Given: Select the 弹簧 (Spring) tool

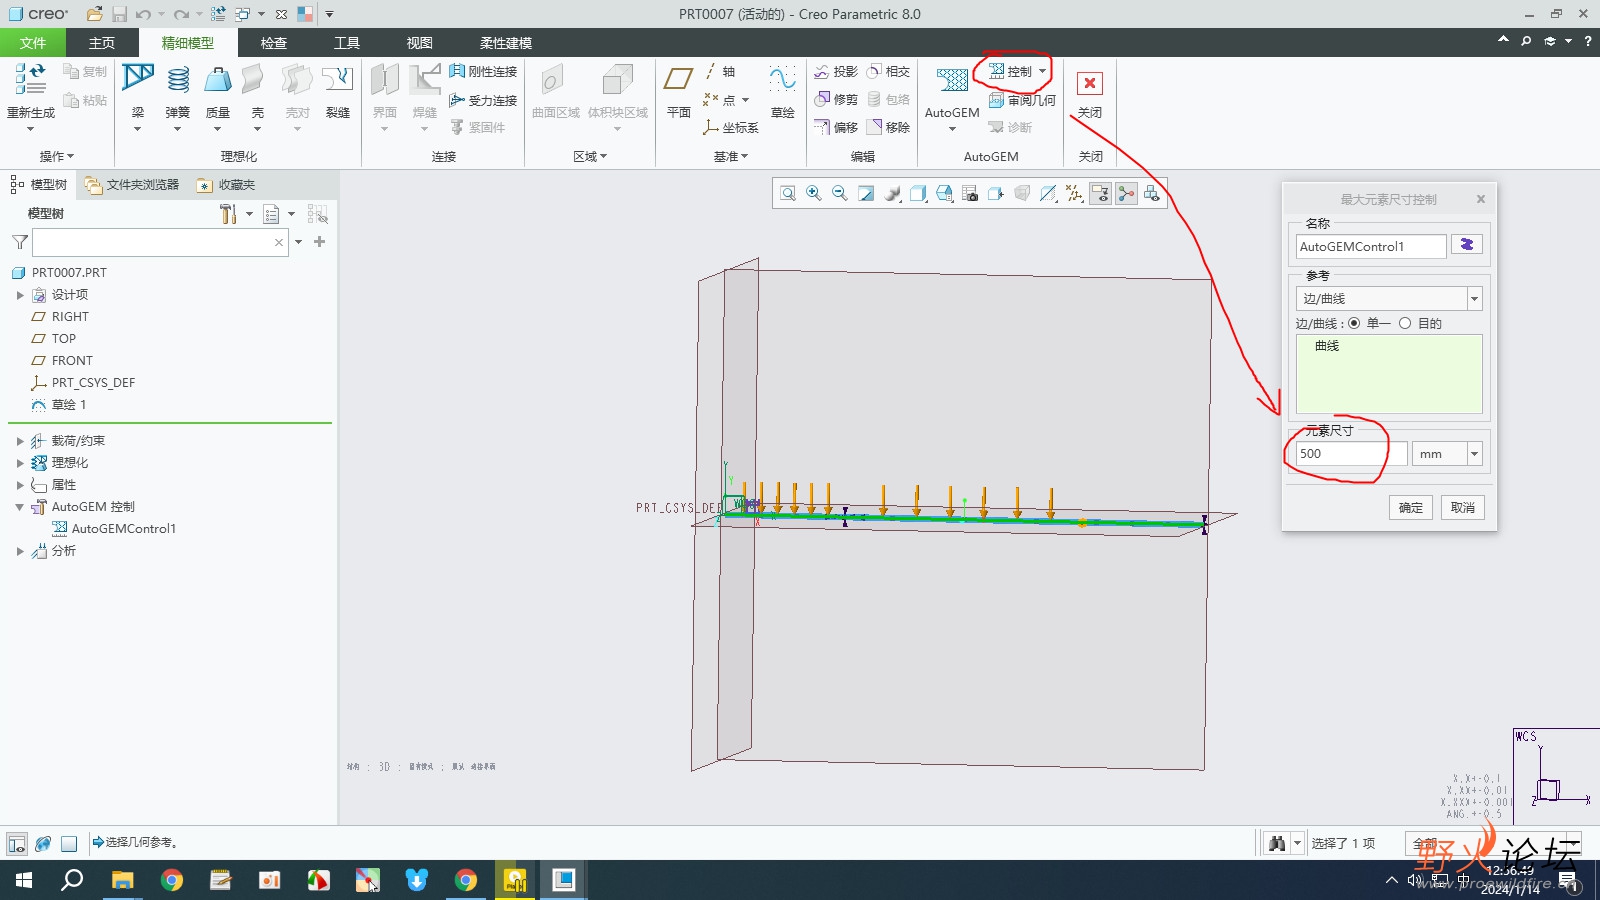Looking at the screenshot, I should (x=178, y=79).
